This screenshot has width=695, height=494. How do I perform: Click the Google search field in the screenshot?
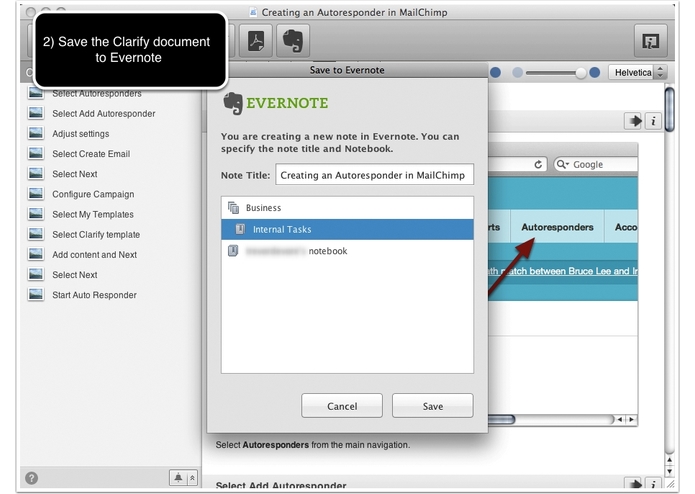(x=596, y=164)
